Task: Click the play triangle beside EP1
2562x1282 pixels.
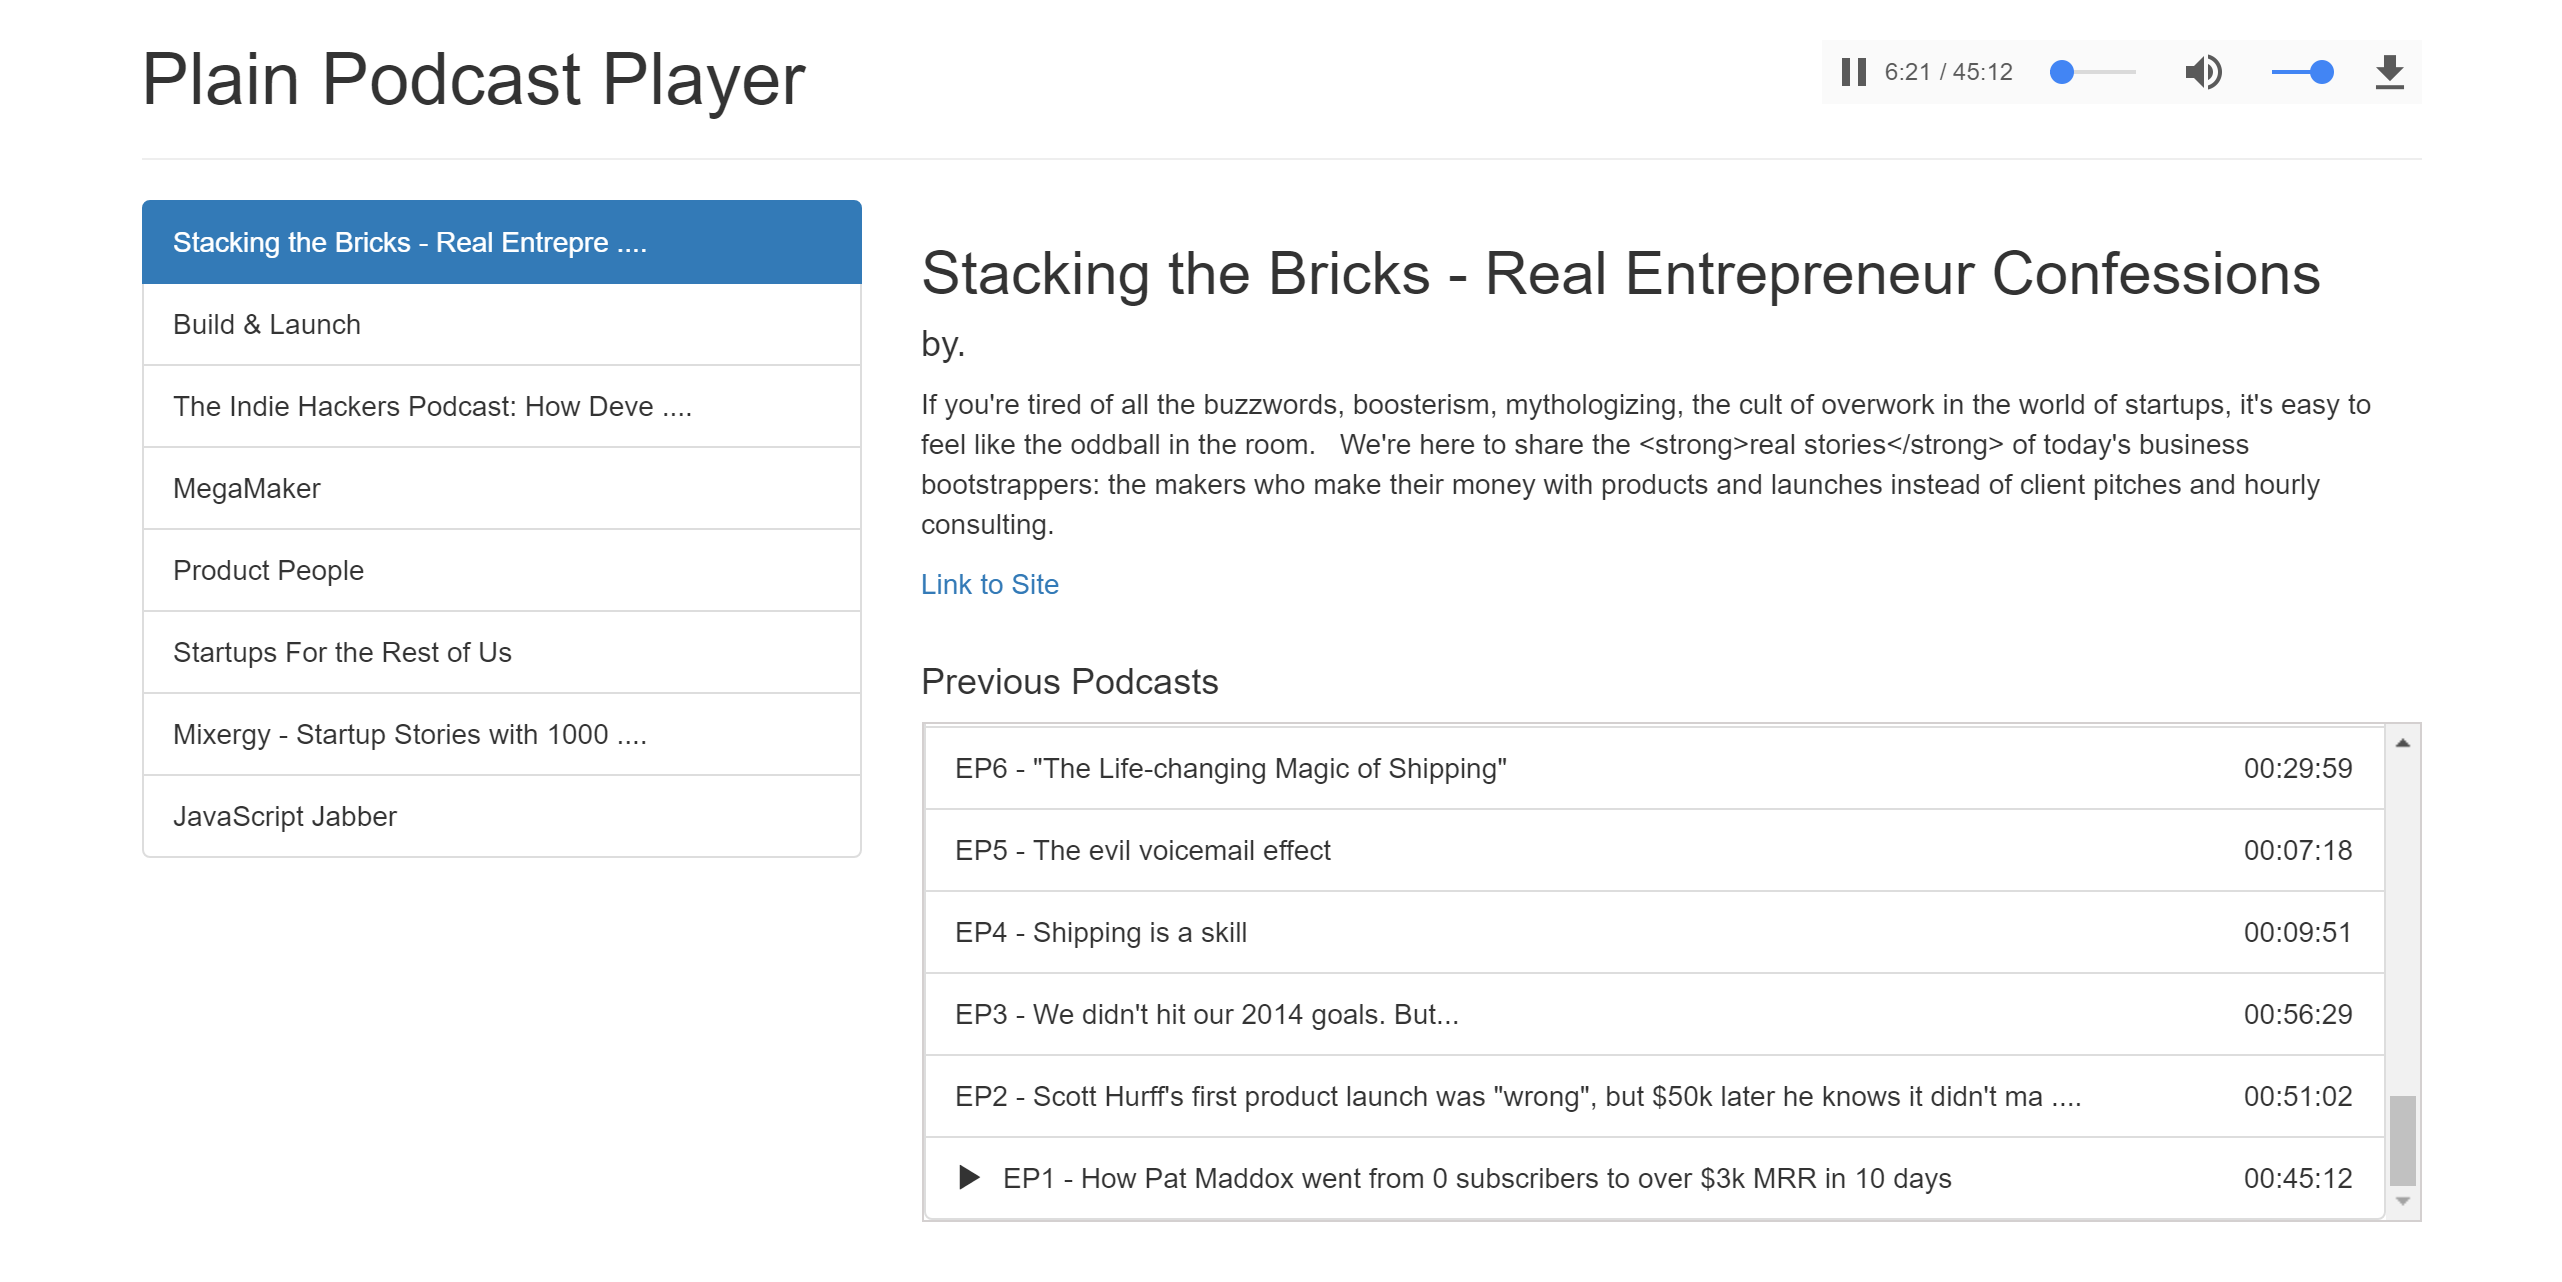Action: [968, 1177]
